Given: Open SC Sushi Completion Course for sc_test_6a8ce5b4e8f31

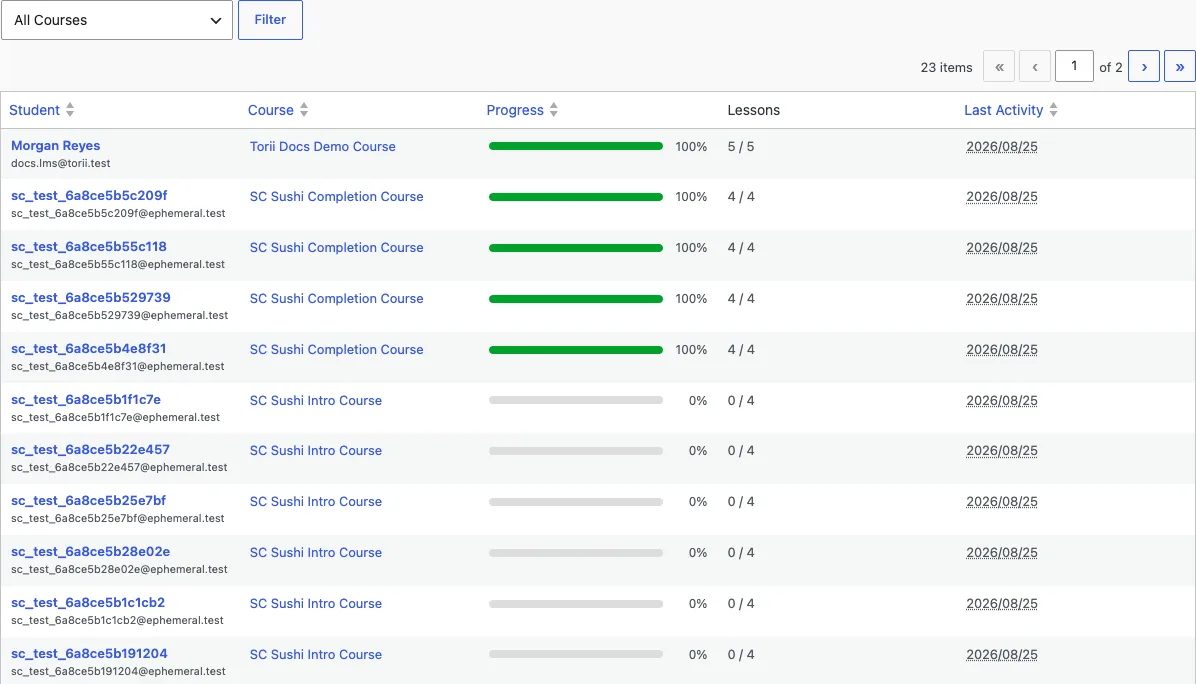Looking at the screenshot, I should [336, 350].
